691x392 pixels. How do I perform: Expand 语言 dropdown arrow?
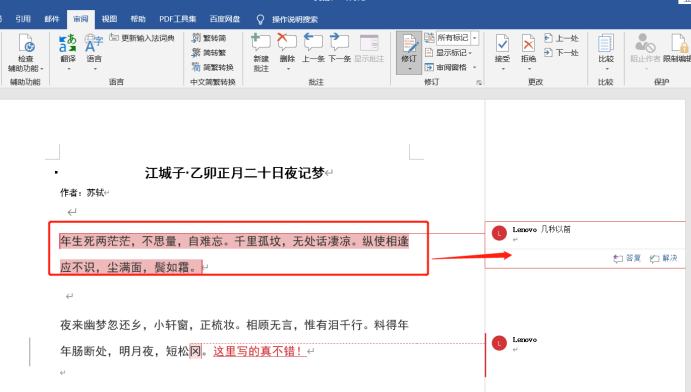(x=94, y=69)
